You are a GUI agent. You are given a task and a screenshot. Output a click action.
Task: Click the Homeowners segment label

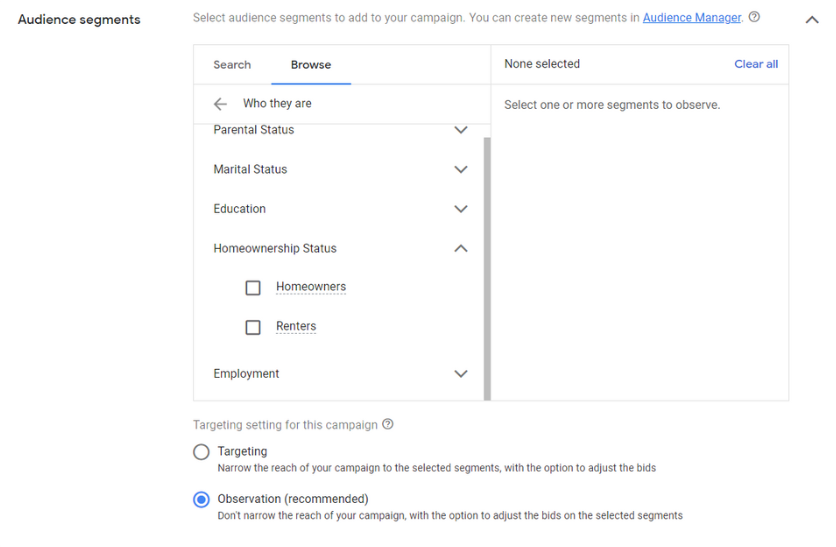pos(311,287)
